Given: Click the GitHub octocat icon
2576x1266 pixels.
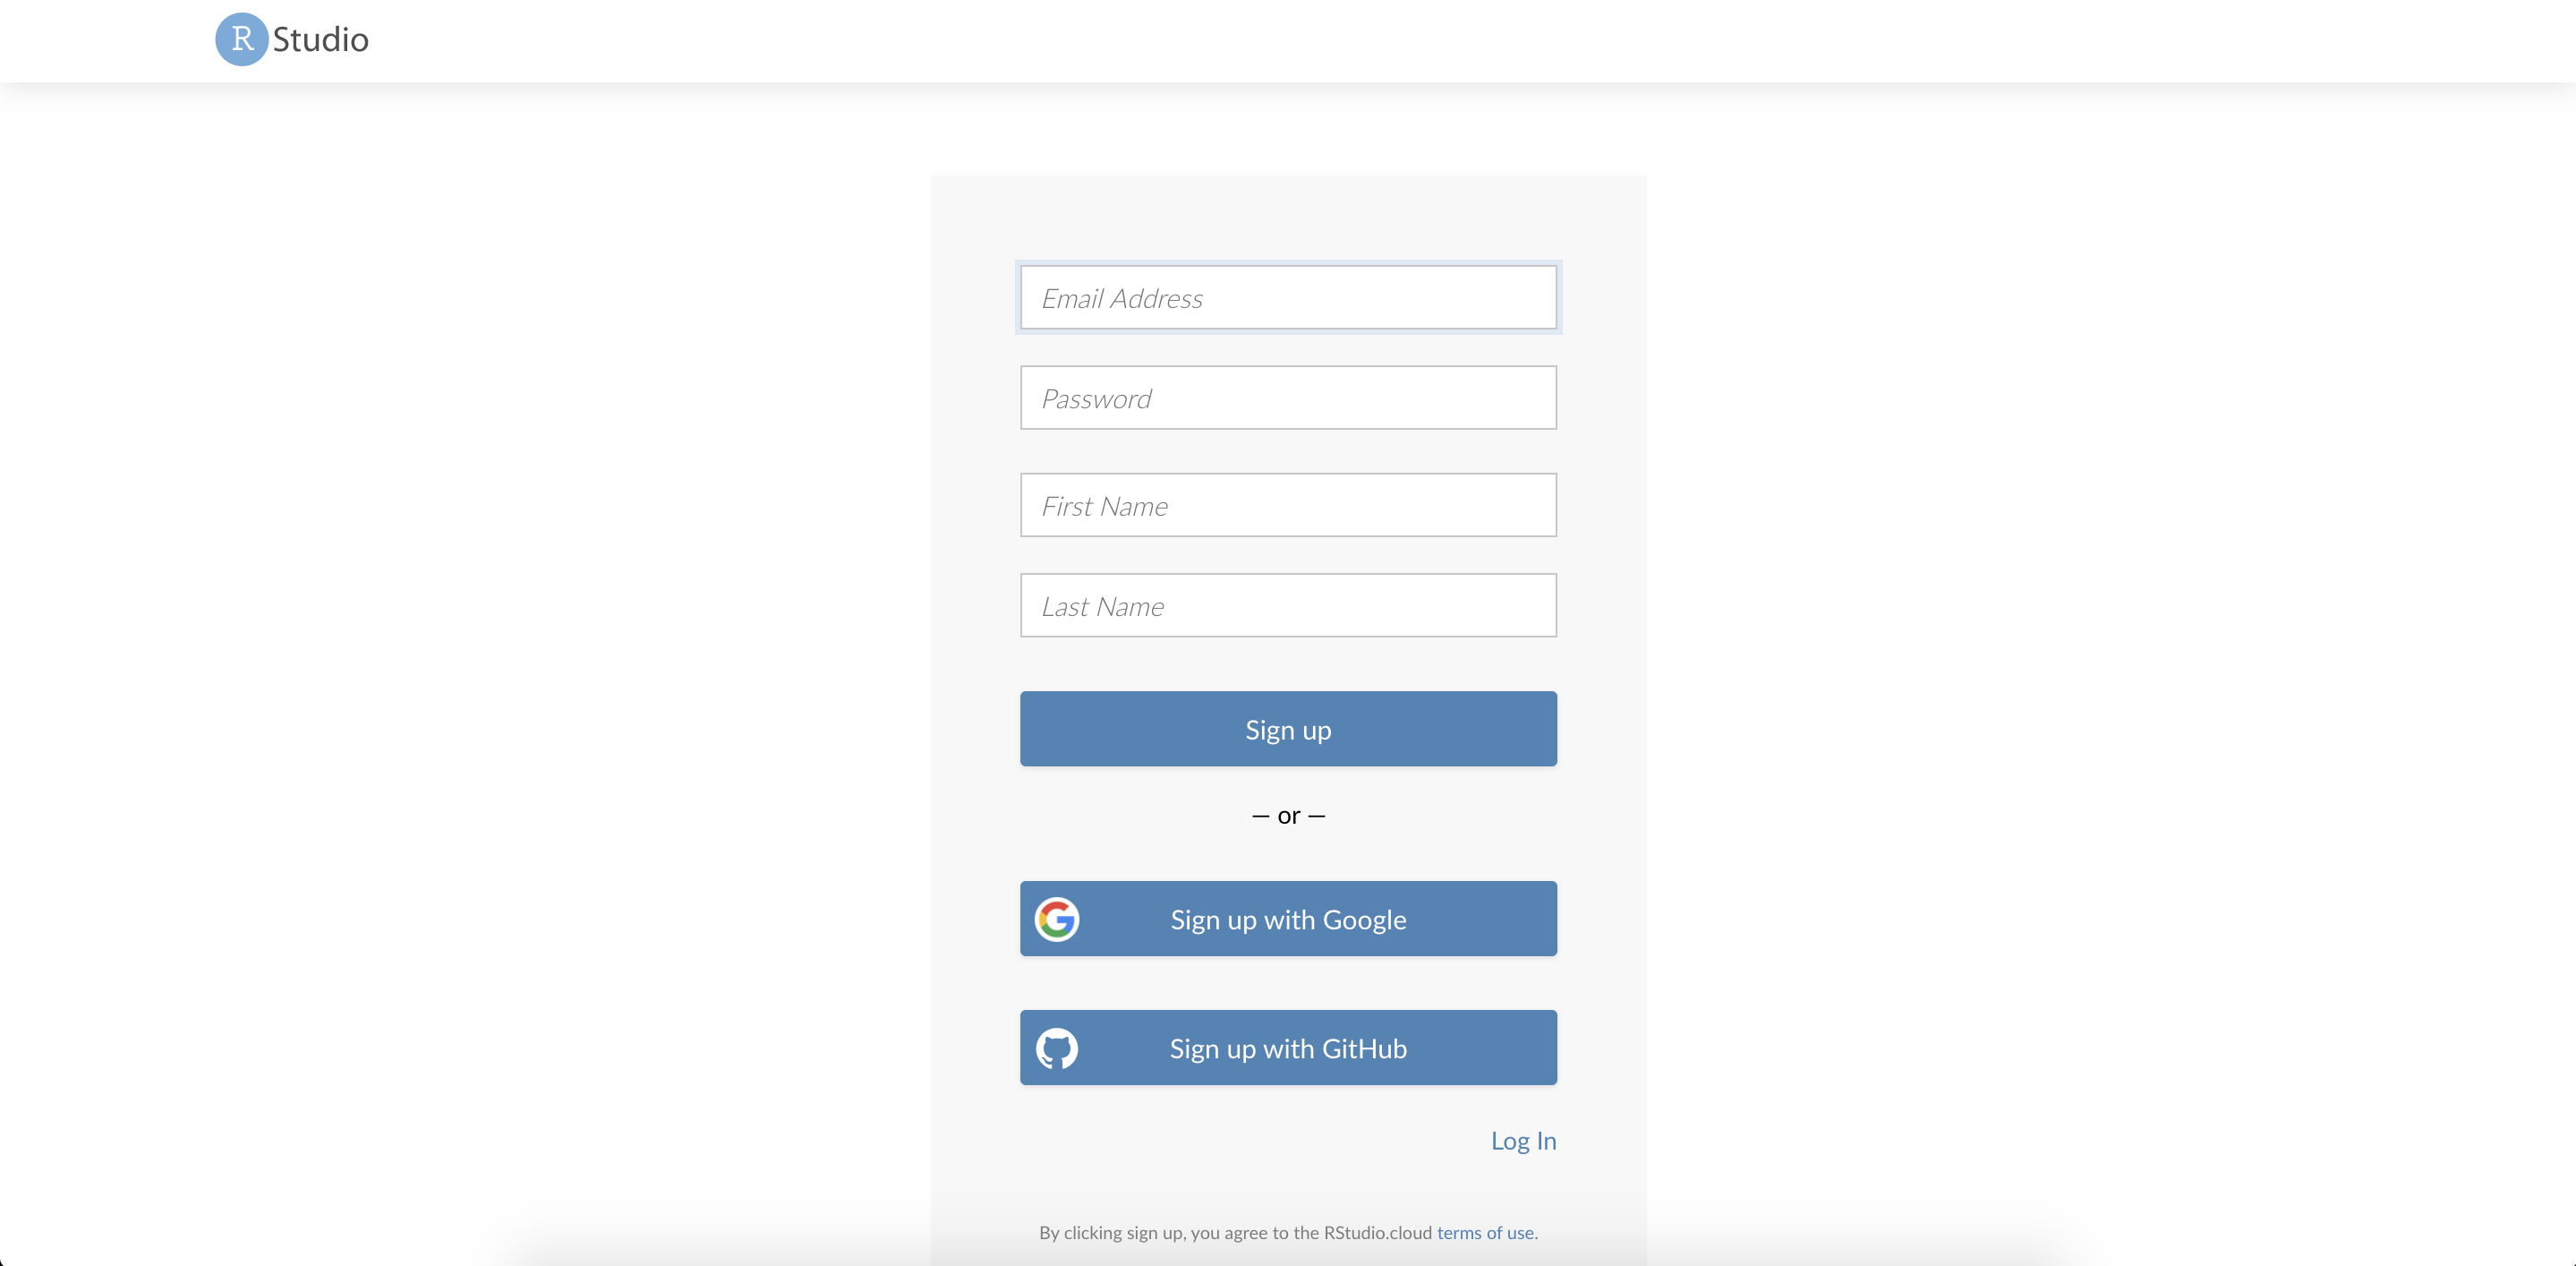Looking at the screenshot, I should [1057, 1048].
